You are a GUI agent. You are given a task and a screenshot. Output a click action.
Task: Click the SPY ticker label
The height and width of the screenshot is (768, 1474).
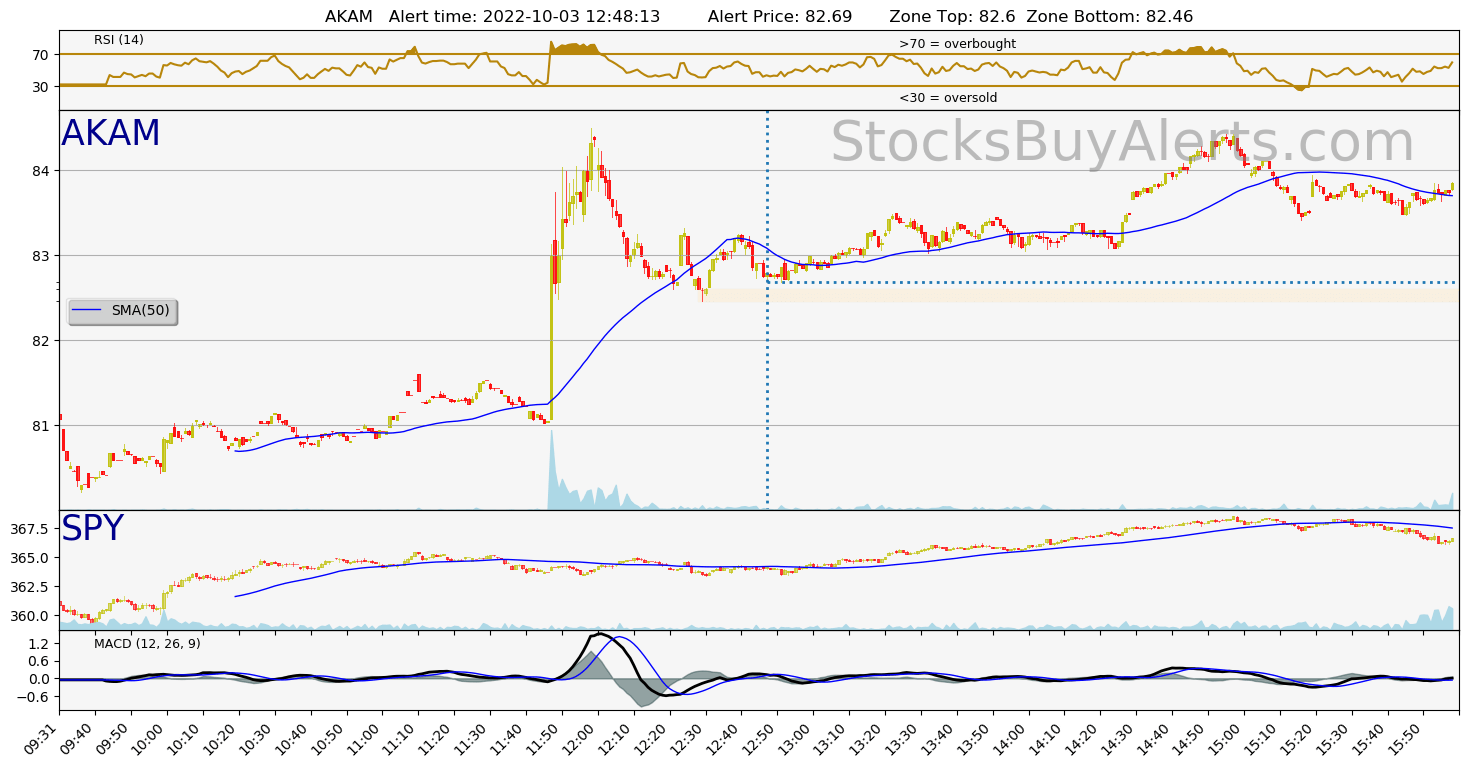[x=92, y=529]
